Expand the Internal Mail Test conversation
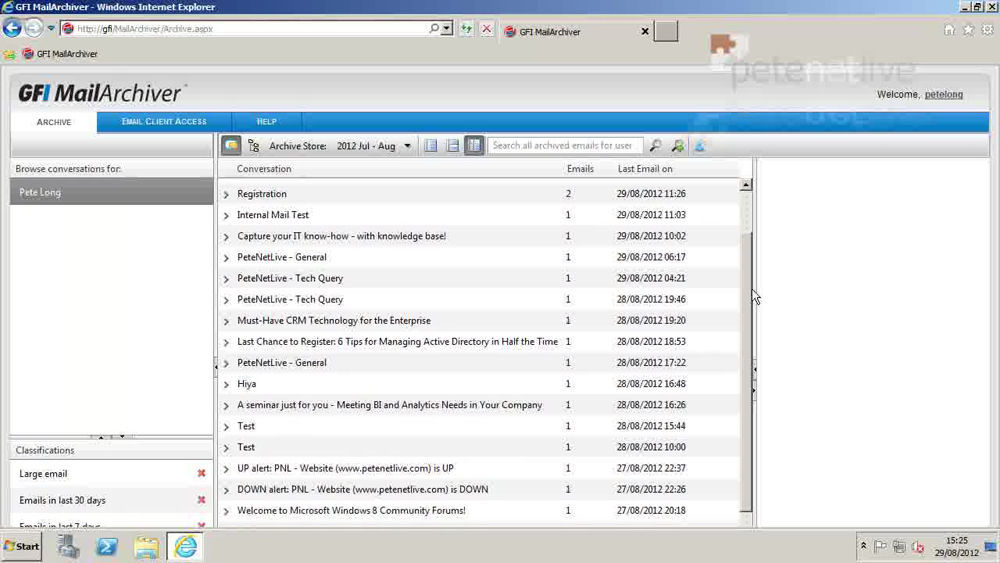This screenshot has height=563, width=1000. [226, 216]
